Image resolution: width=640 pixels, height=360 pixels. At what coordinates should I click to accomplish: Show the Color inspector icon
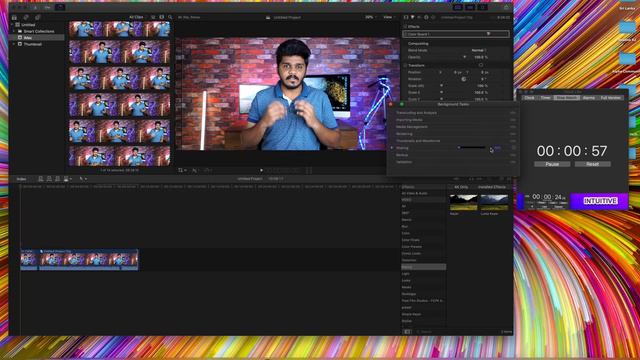[412, 18]
